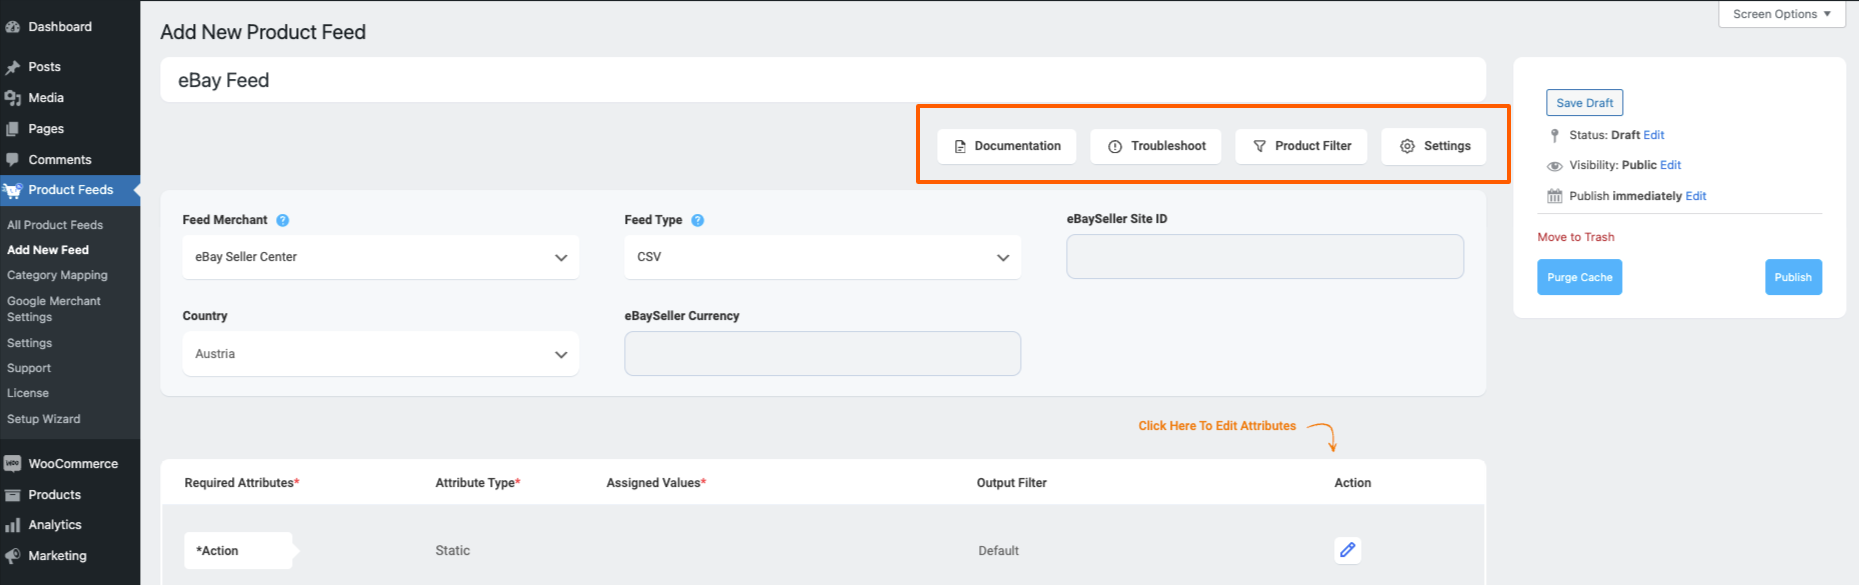Image resolution: width=1859 pixels, height=585 pixels.
Task: Open the License submenu item
Action: [x=28, y=393]
